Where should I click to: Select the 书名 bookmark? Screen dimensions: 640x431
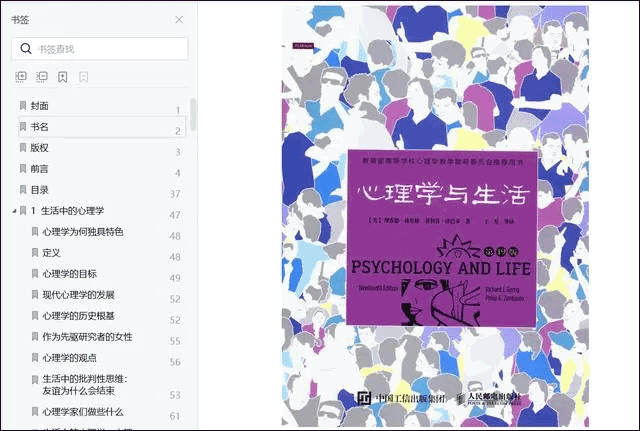102,127
